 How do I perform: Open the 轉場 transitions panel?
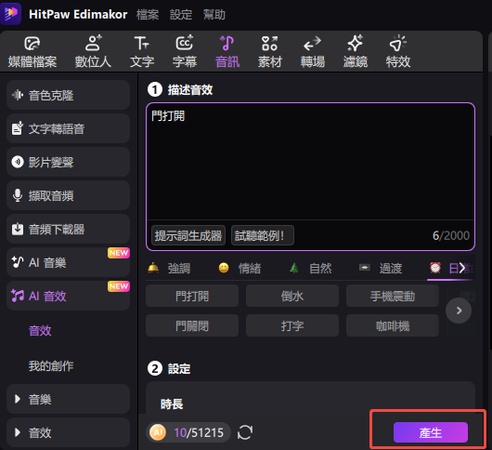[313, 52]
